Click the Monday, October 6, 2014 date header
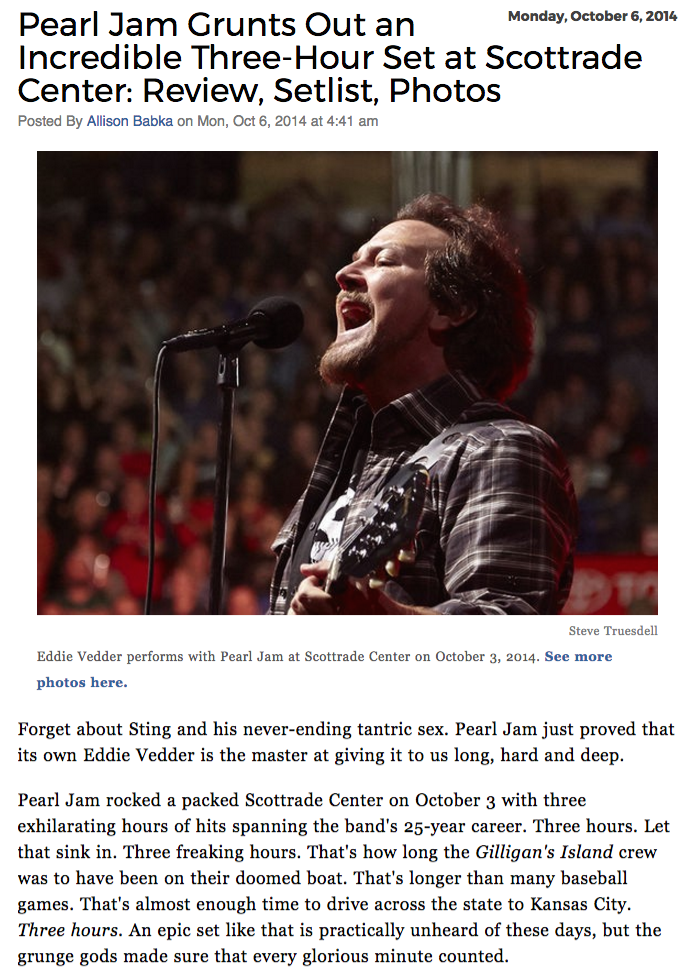Viewport: 694px width, 979px height. click(592, 17)
